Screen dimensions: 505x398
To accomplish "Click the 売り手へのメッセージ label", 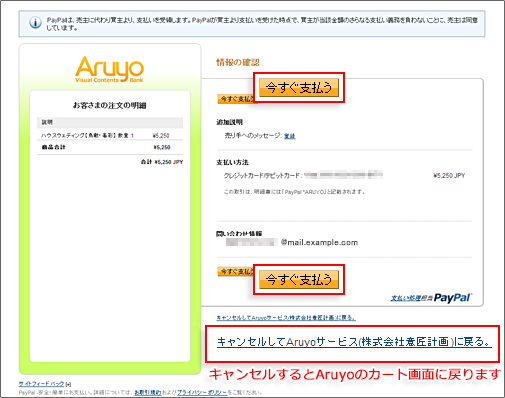I will 253,136.
